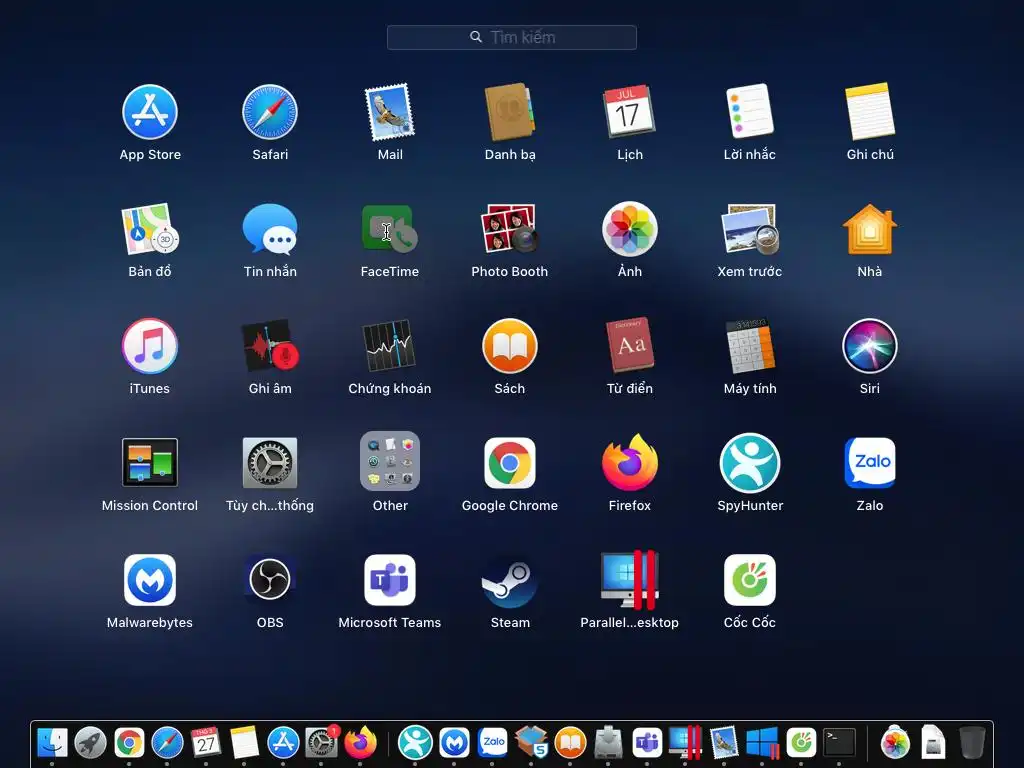This screenshot has width=1024, height=768.
Task: Launch Safari from the Launchpad grid
Action: point(270,112)
